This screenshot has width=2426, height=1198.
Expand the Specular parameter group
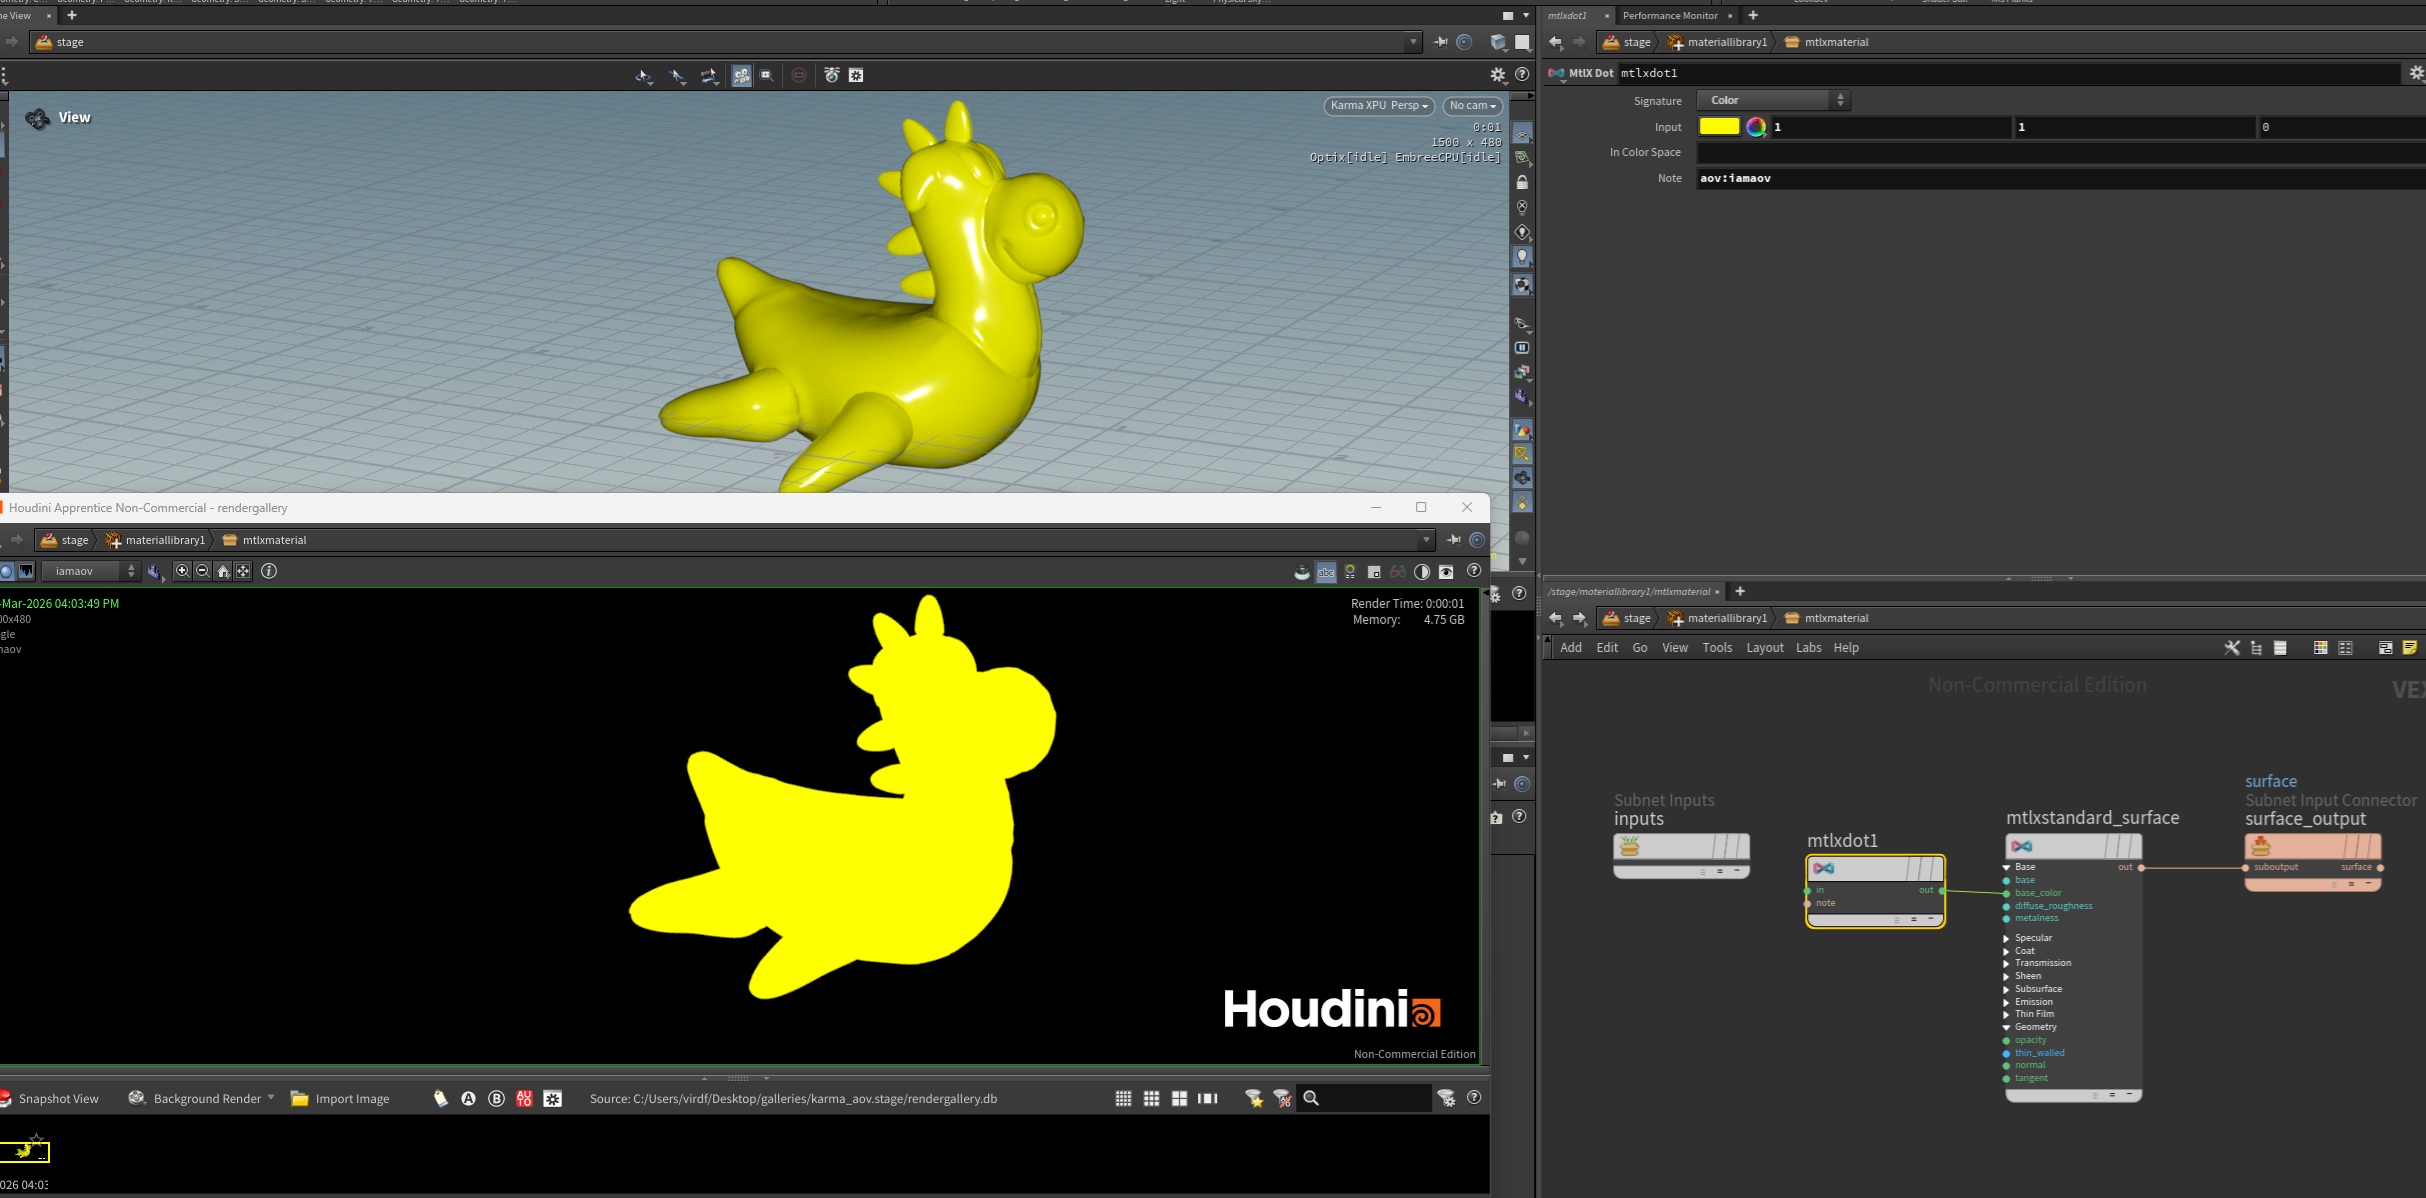(x=2006, y=938)
